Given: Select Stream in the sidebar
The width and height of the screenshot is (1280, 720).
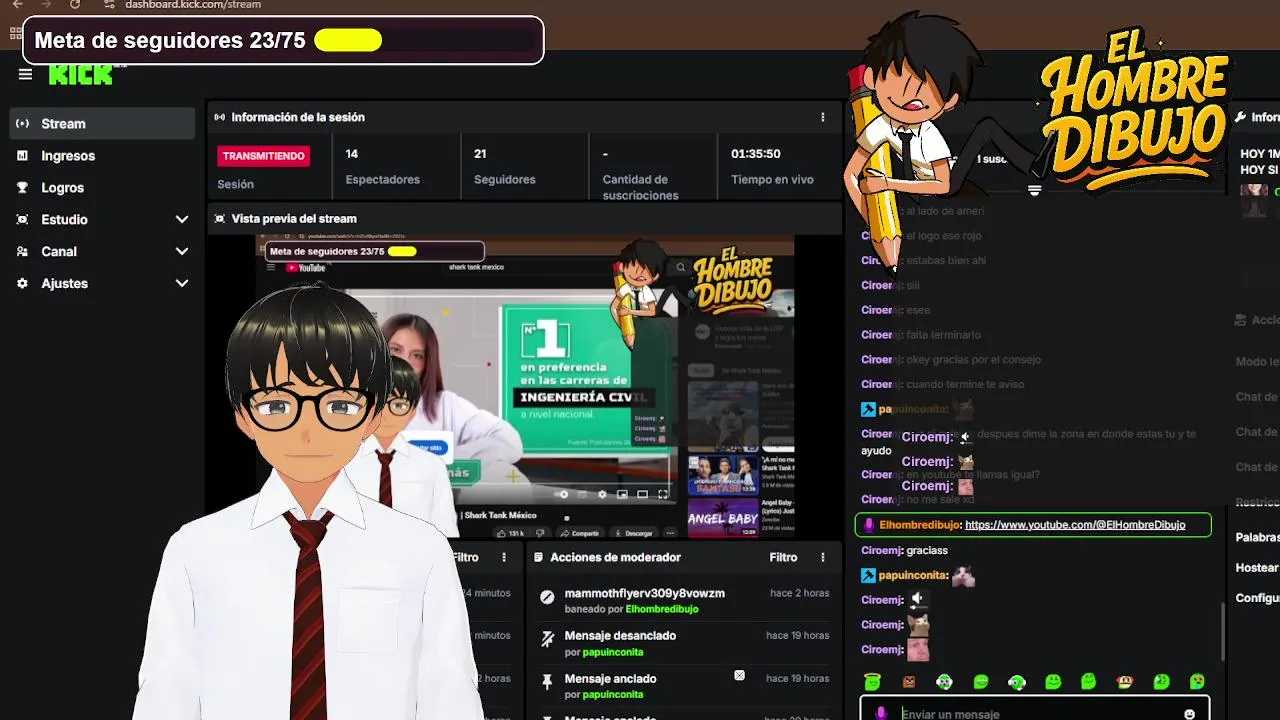Looking at the screenshot, I should [x=102, y=123].
